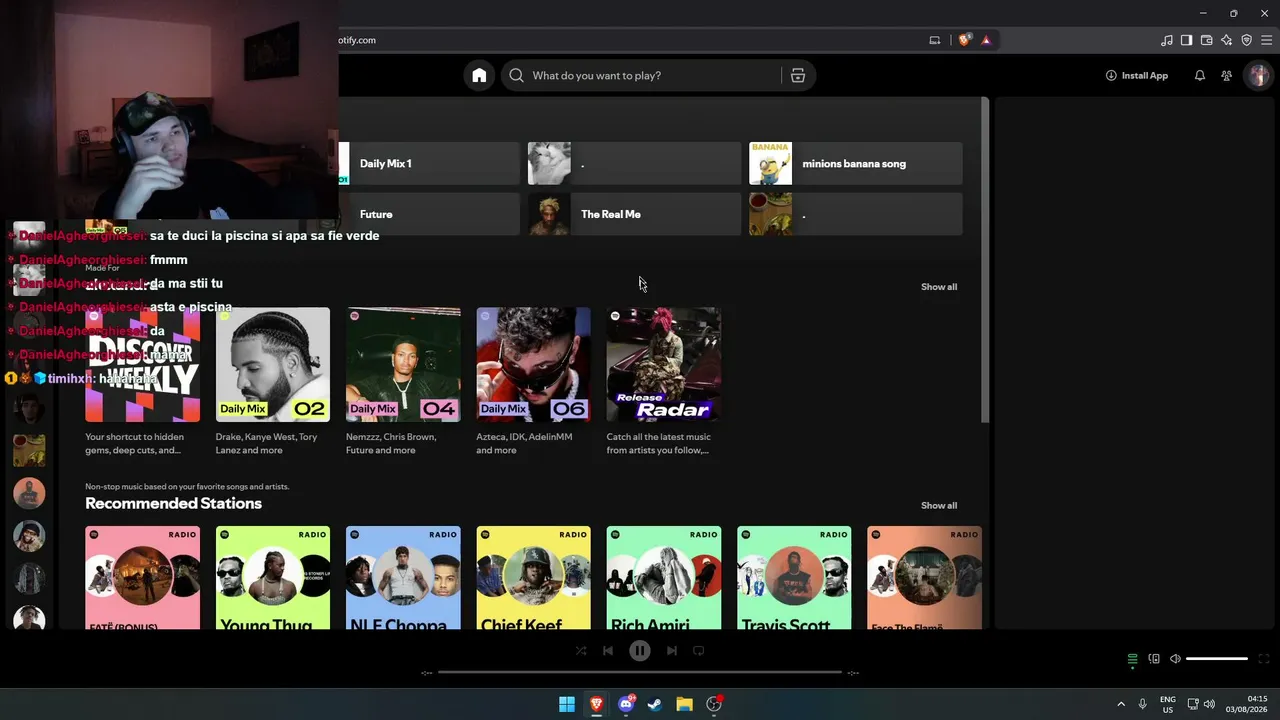
Task: Toggle the Brave sidebar panel
Action: pyautogui.click(x=1187, y=40)
